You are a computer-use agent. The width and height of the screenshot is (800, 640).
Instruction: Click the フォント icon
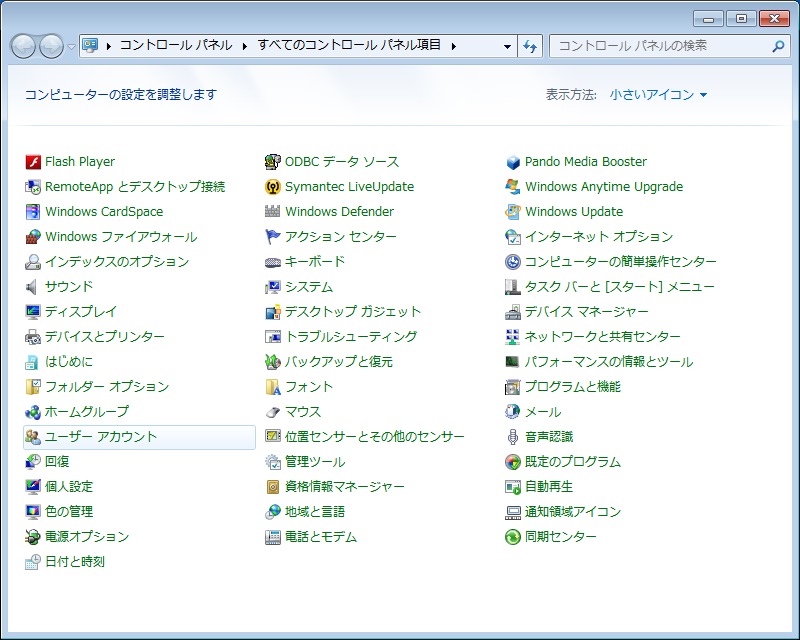(273, 387)
